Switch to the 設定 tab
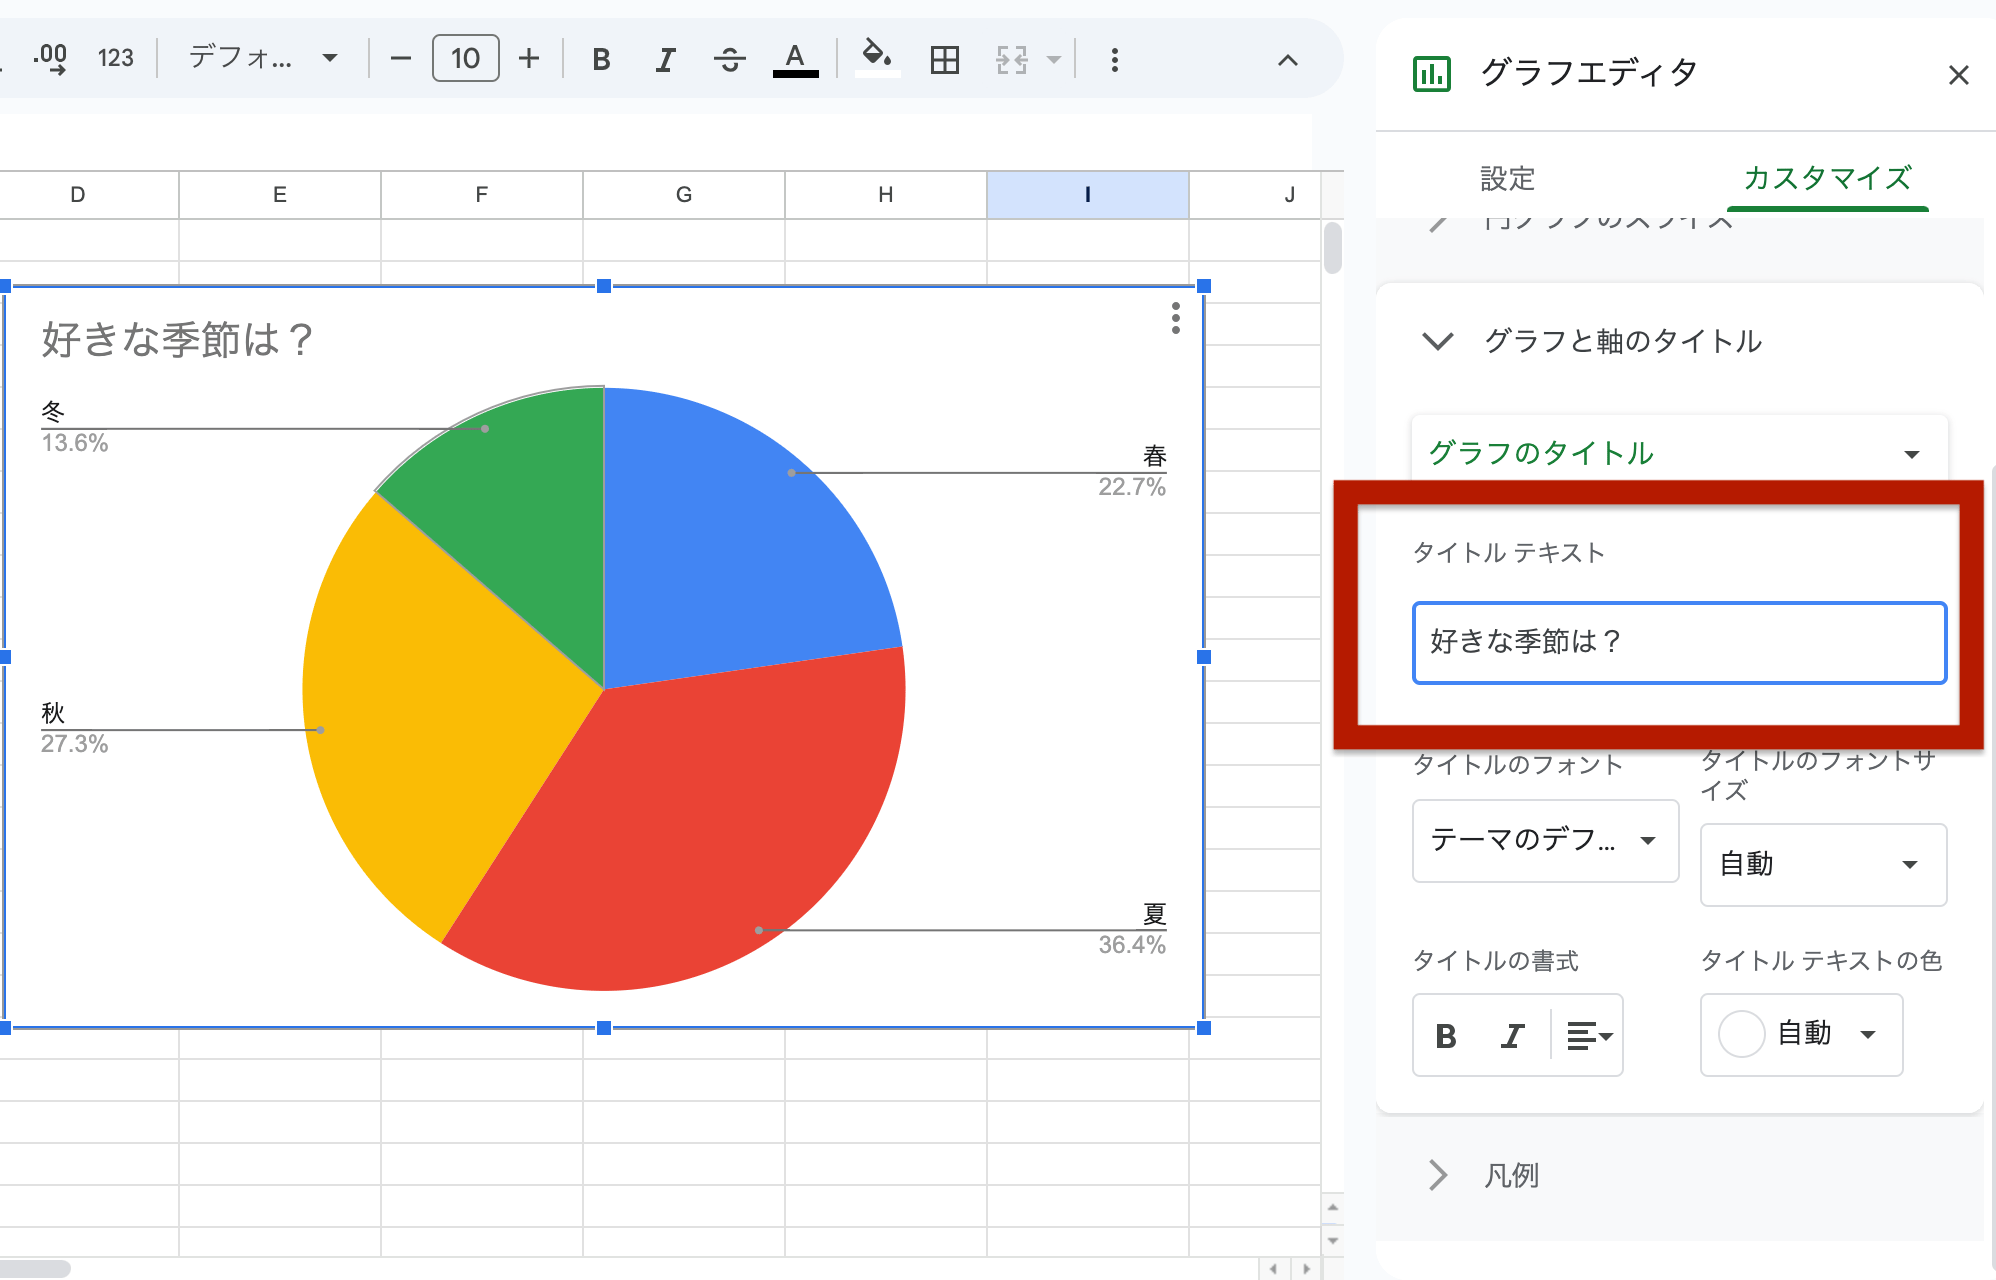Viewport: 1996px width, 1280px height. [x=1508, y=179]
